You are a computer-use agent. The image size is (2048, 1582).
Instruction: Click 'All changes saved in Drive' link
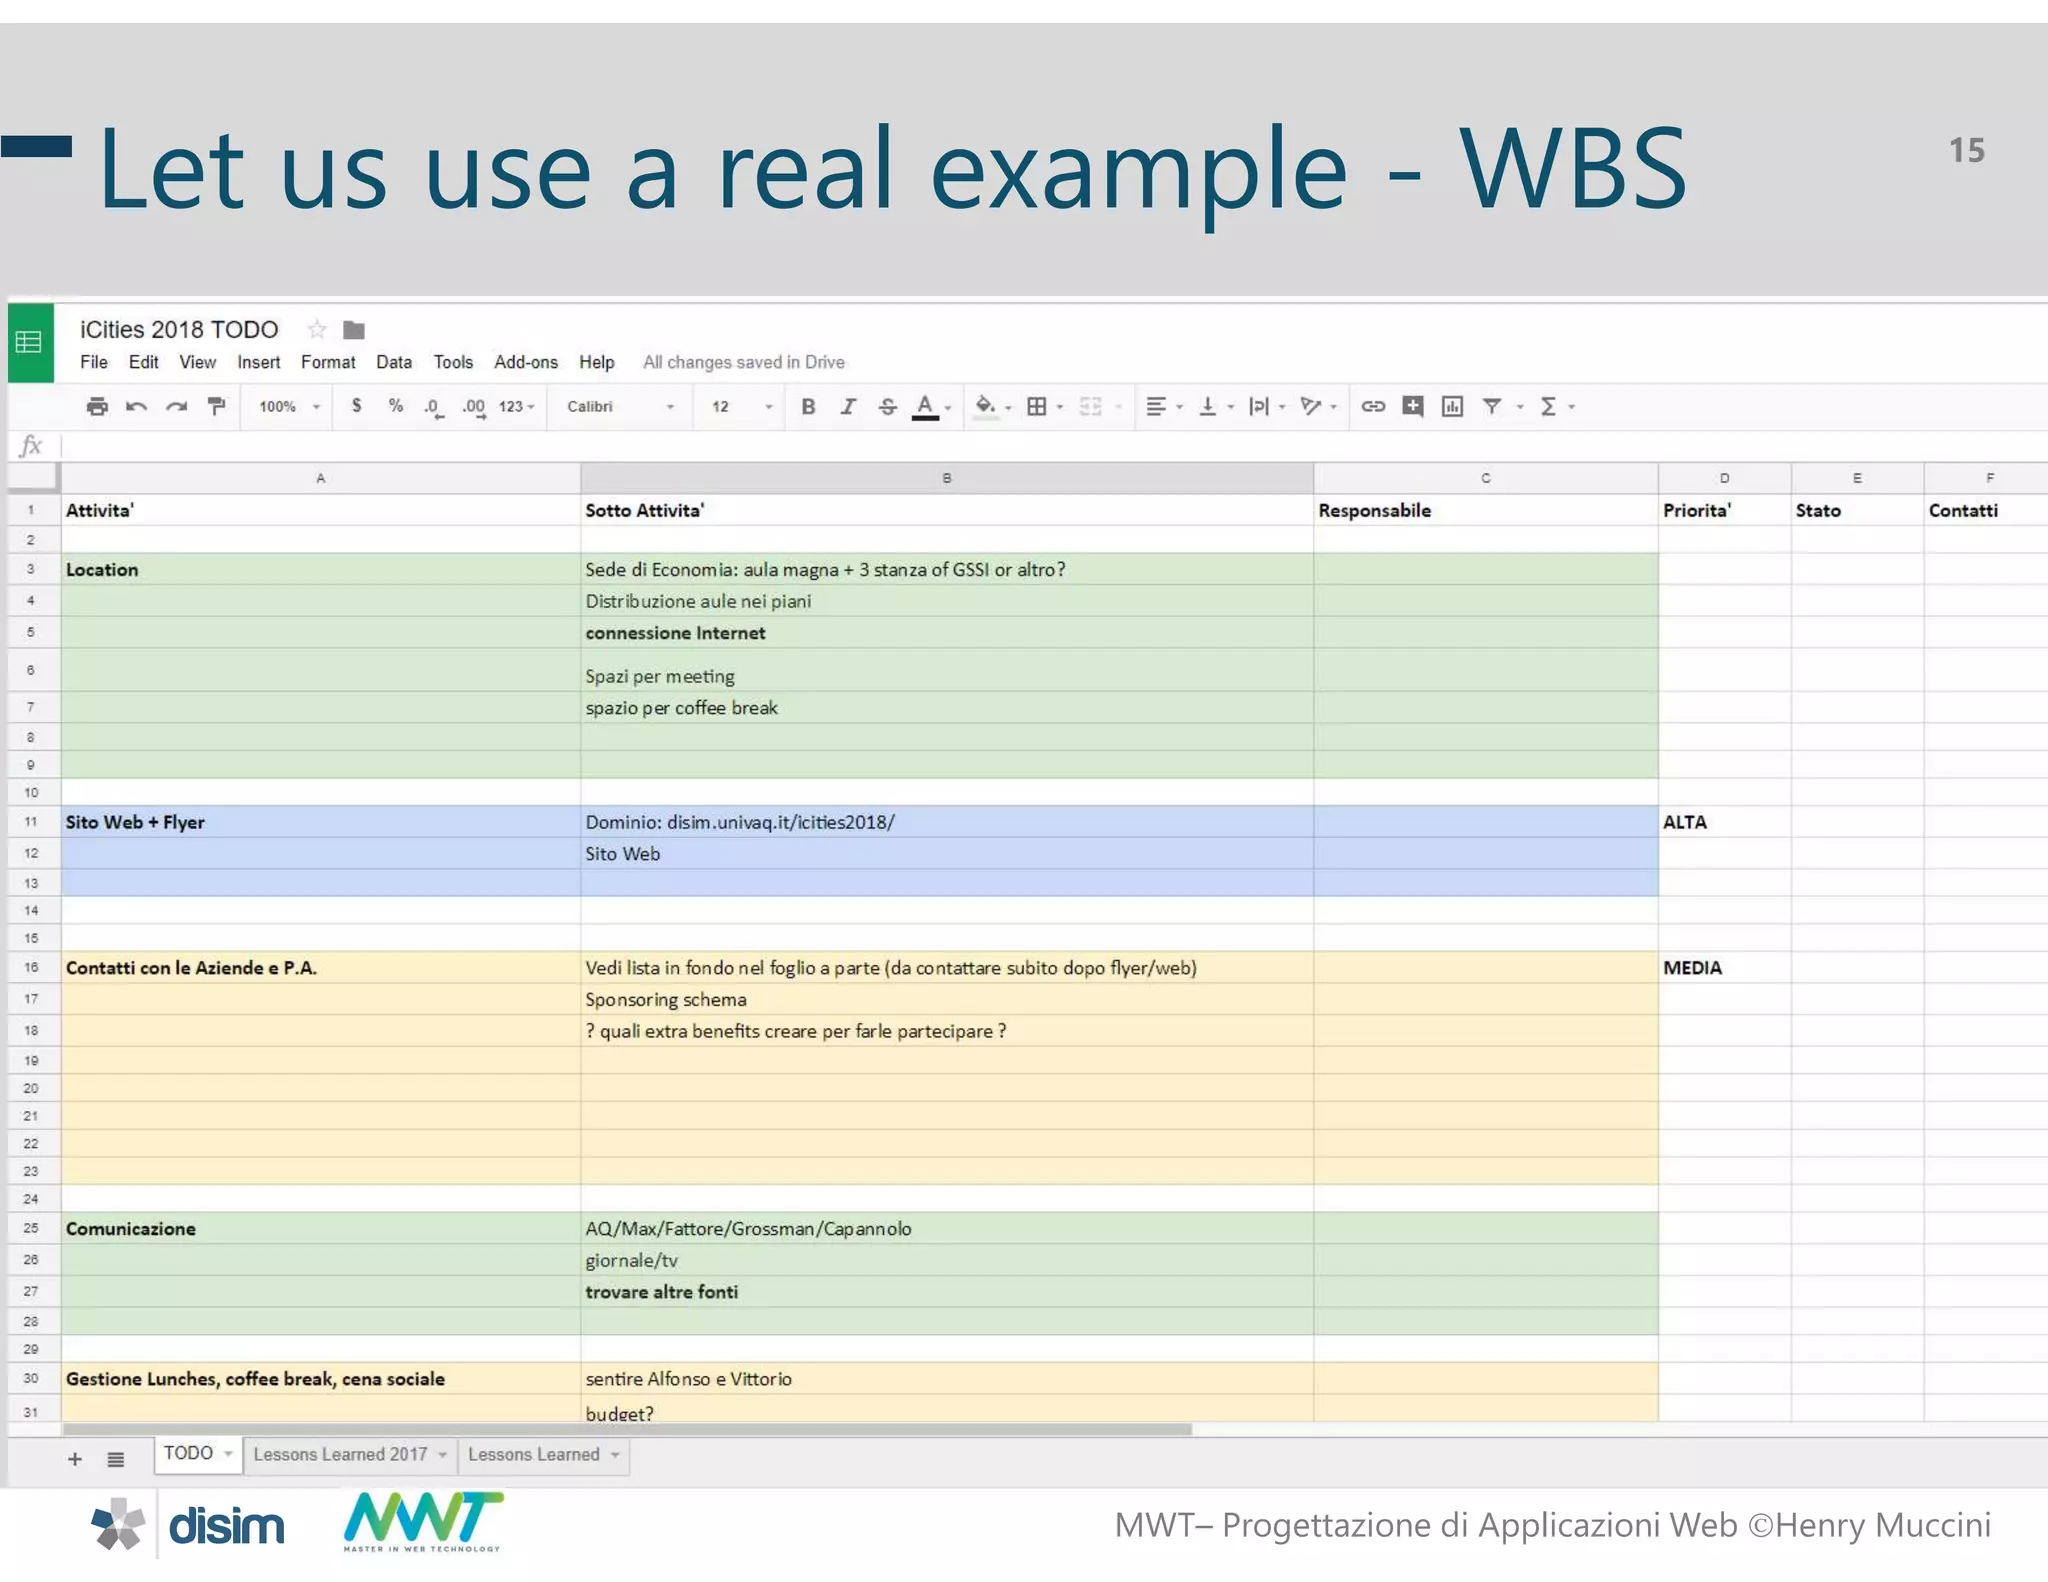(744, 362)
